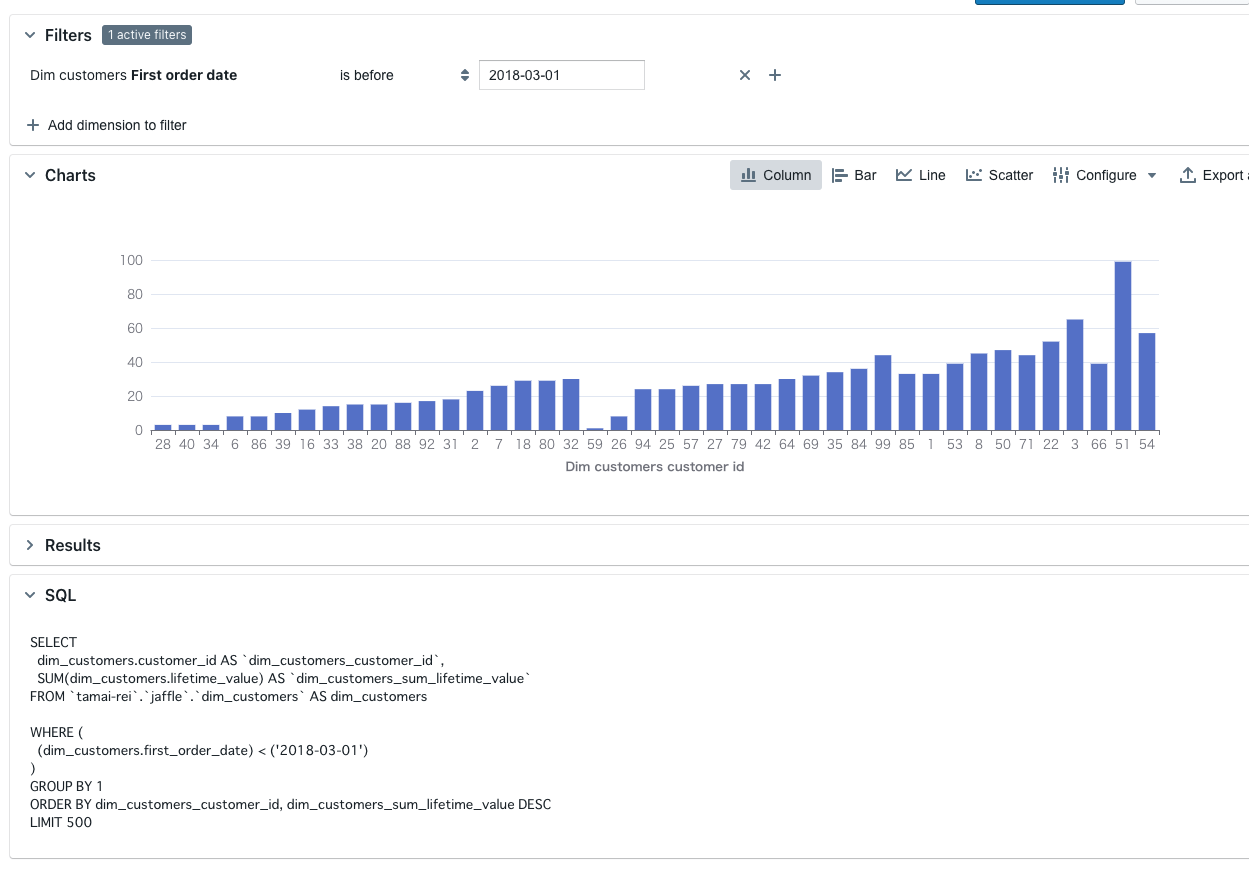Click the column for customer 3
The image size is (1249, 878).
tap(1075, 375)
